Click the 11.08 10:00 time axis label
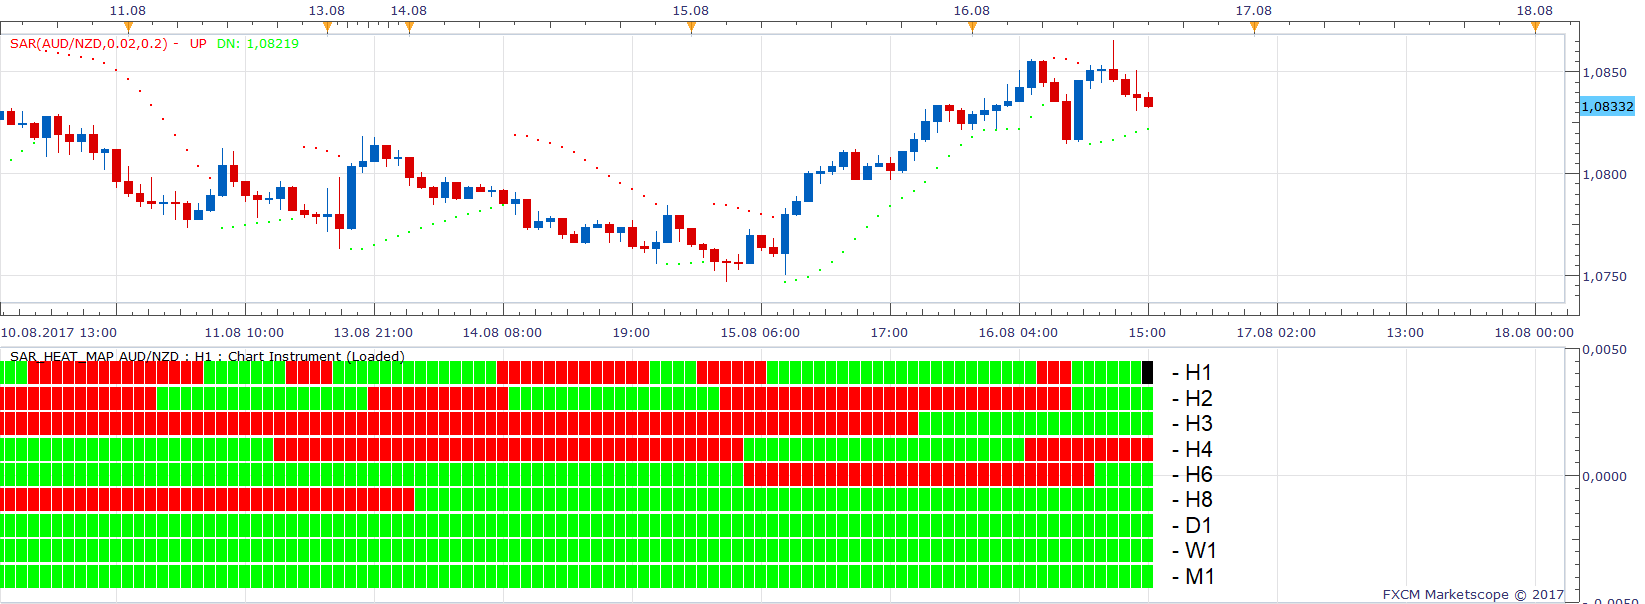This screenshot has height=604, width=1645. (x=244, y=333)
